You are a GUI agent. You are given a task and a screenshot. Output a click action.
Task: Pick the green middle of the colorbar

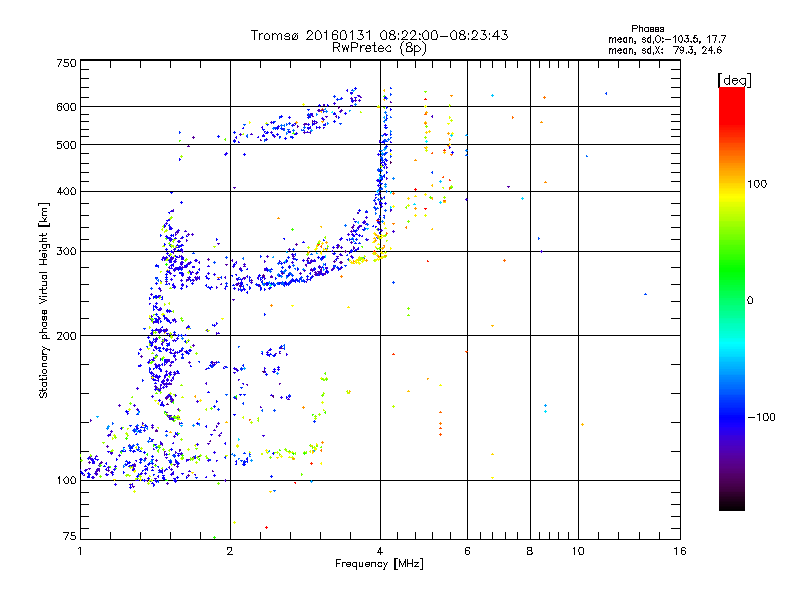pos(731,300)
